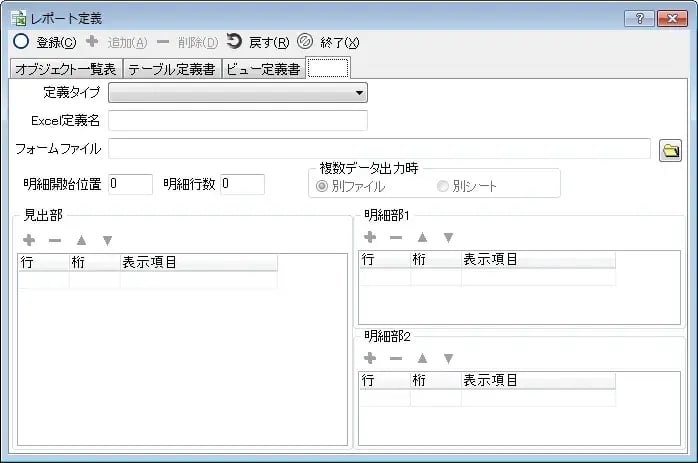The image size is (698, 463).
Task: Switch to the ビュー定義書 tab
Action: [x=262, y=69]
